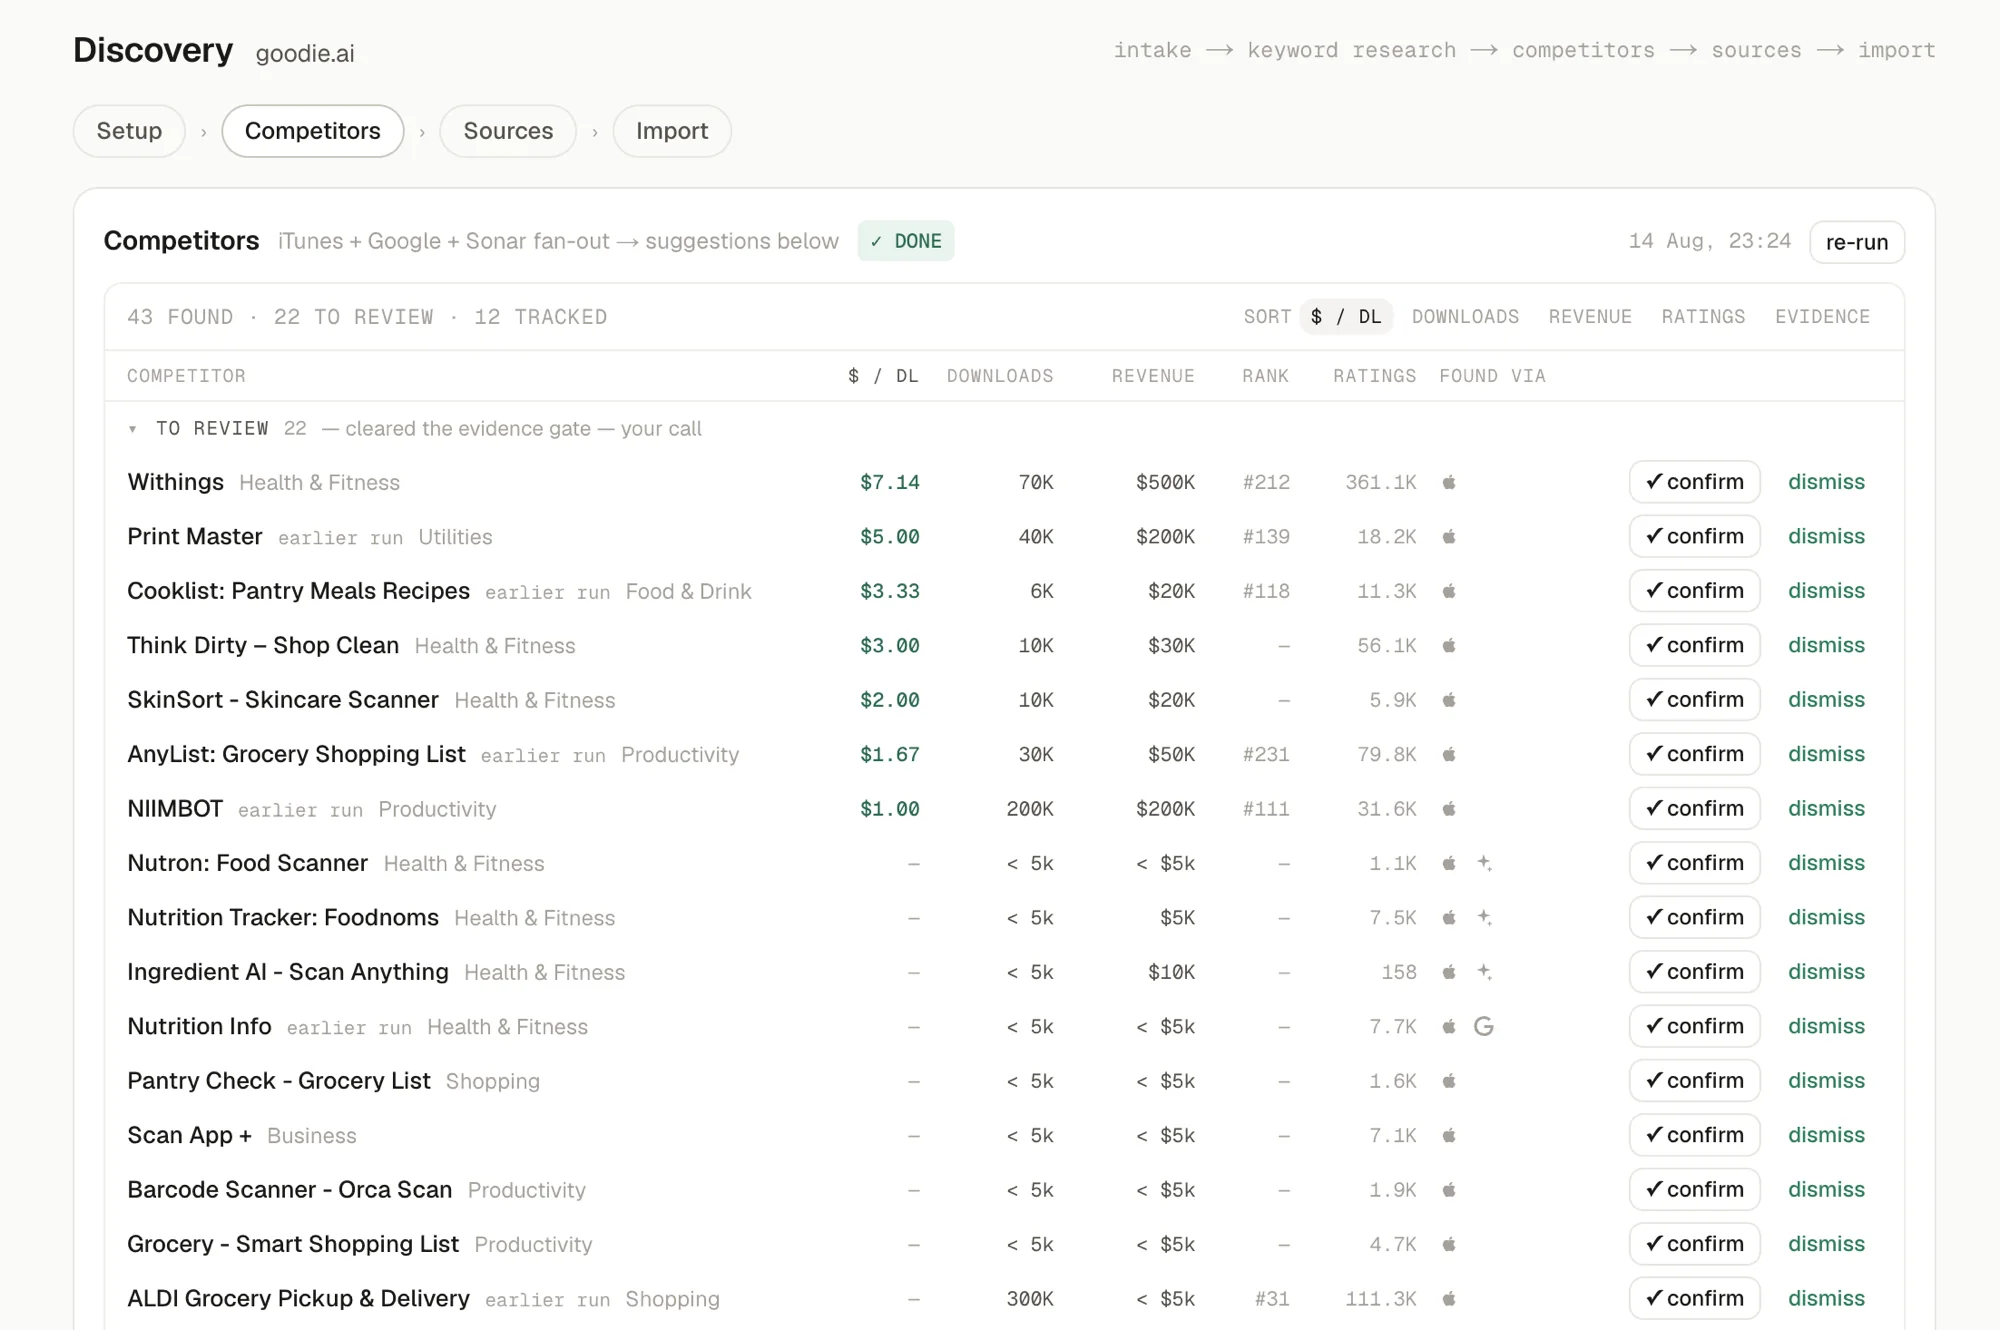Dismiss AnyList: Grocery Shopping List
Image resolution: width=2000 pixels, height=1330 pixels.
[x=1826, y=754]
